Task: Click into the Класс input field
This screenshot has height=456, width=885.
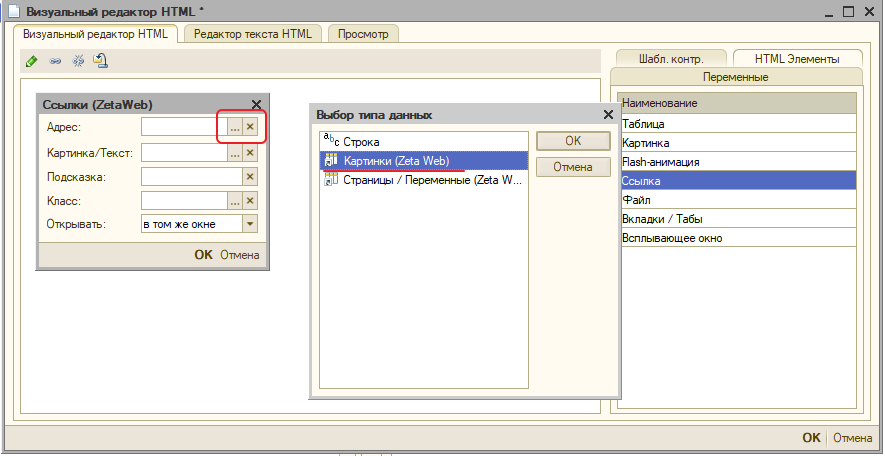Action: [x=185, y=200]
